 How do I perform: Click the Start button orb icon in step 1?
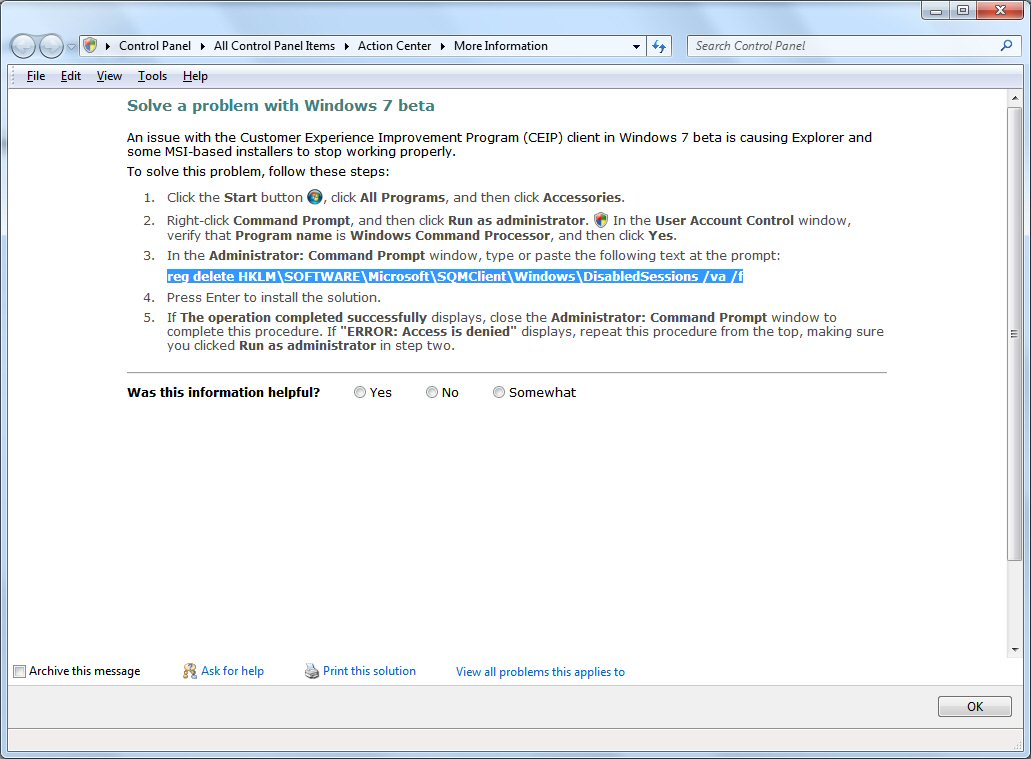(315, 197)
